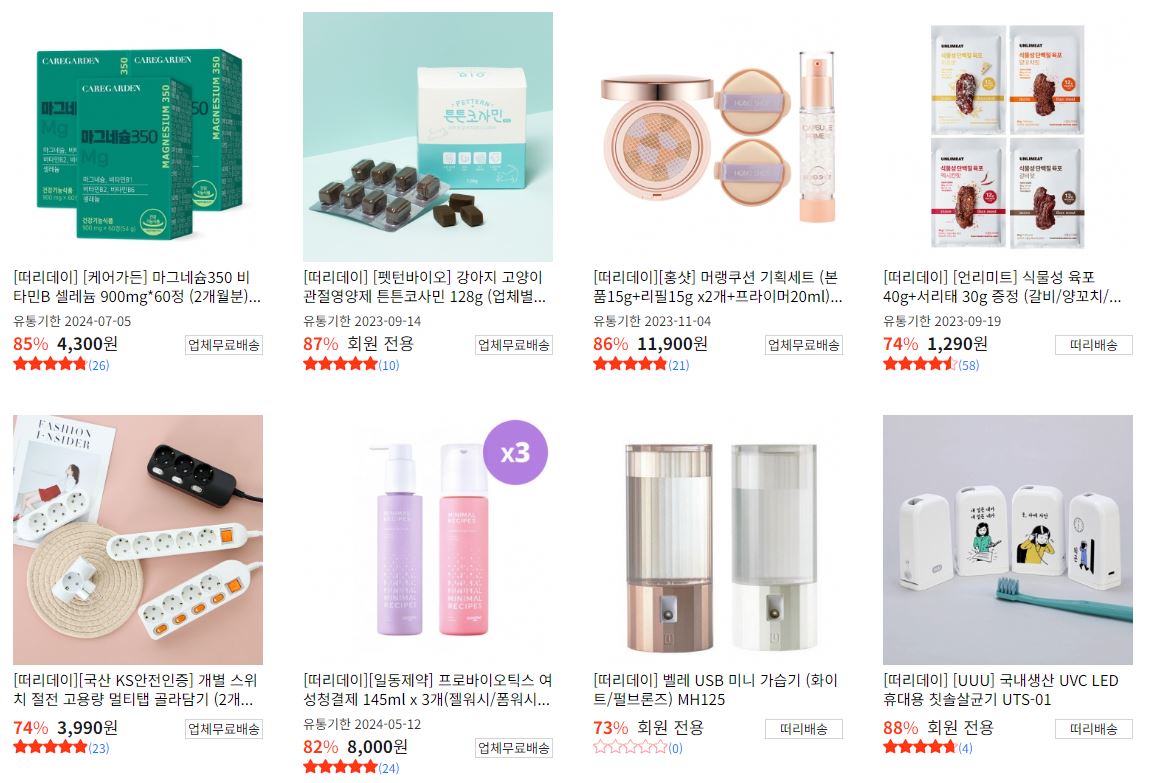Click the 24 review count of 프로바이오틱스 여성청결제
1149x783 pixels.
click(x=389, y=768)
